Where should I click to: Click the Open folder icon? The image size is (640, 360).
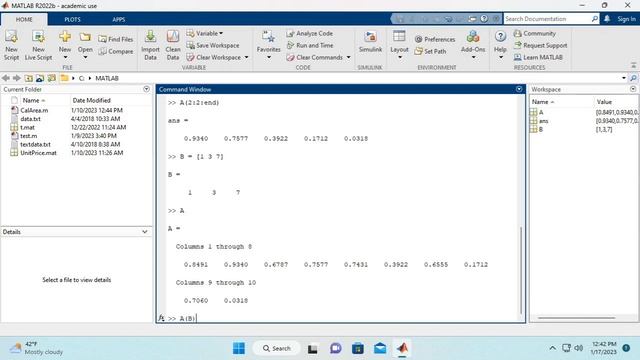tap(85, 38)
